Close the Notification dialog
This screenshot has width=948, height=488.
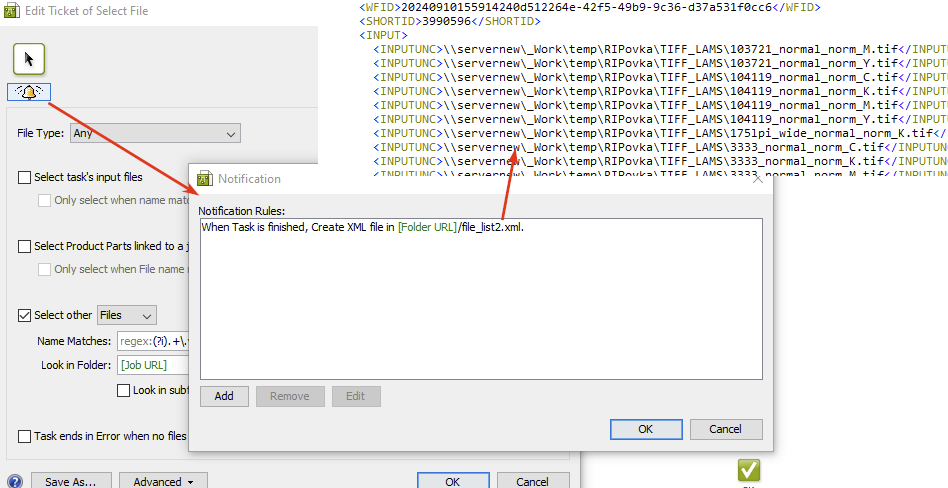tap(758, 179)
